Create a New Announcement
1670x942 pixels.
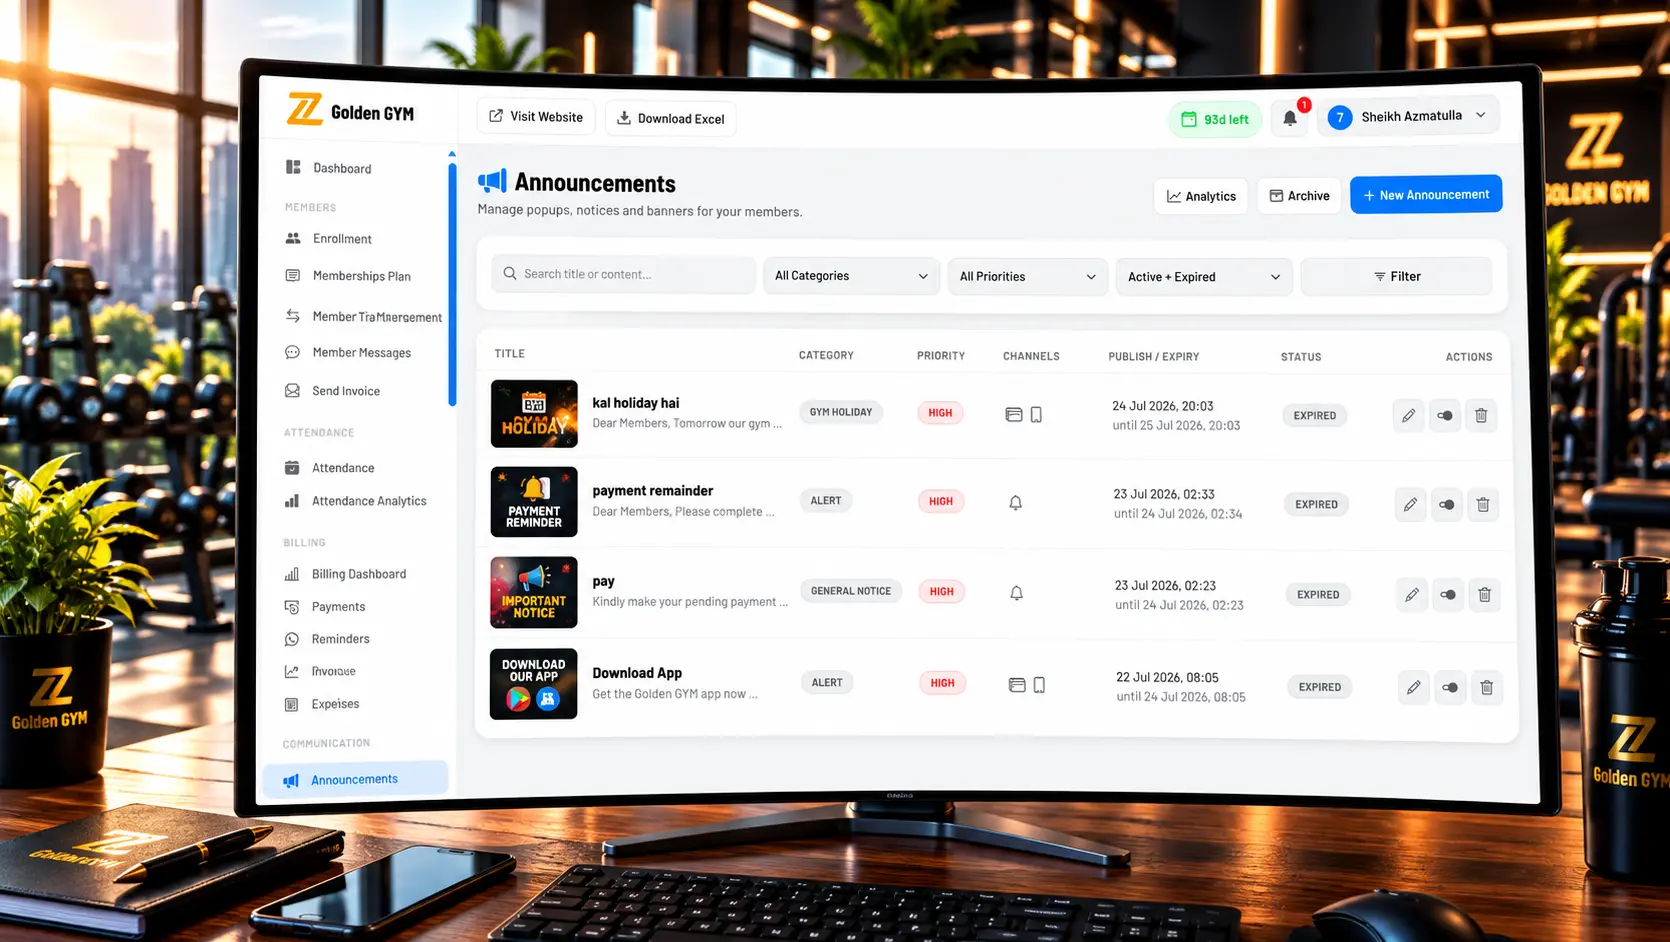coord(1426,195)
